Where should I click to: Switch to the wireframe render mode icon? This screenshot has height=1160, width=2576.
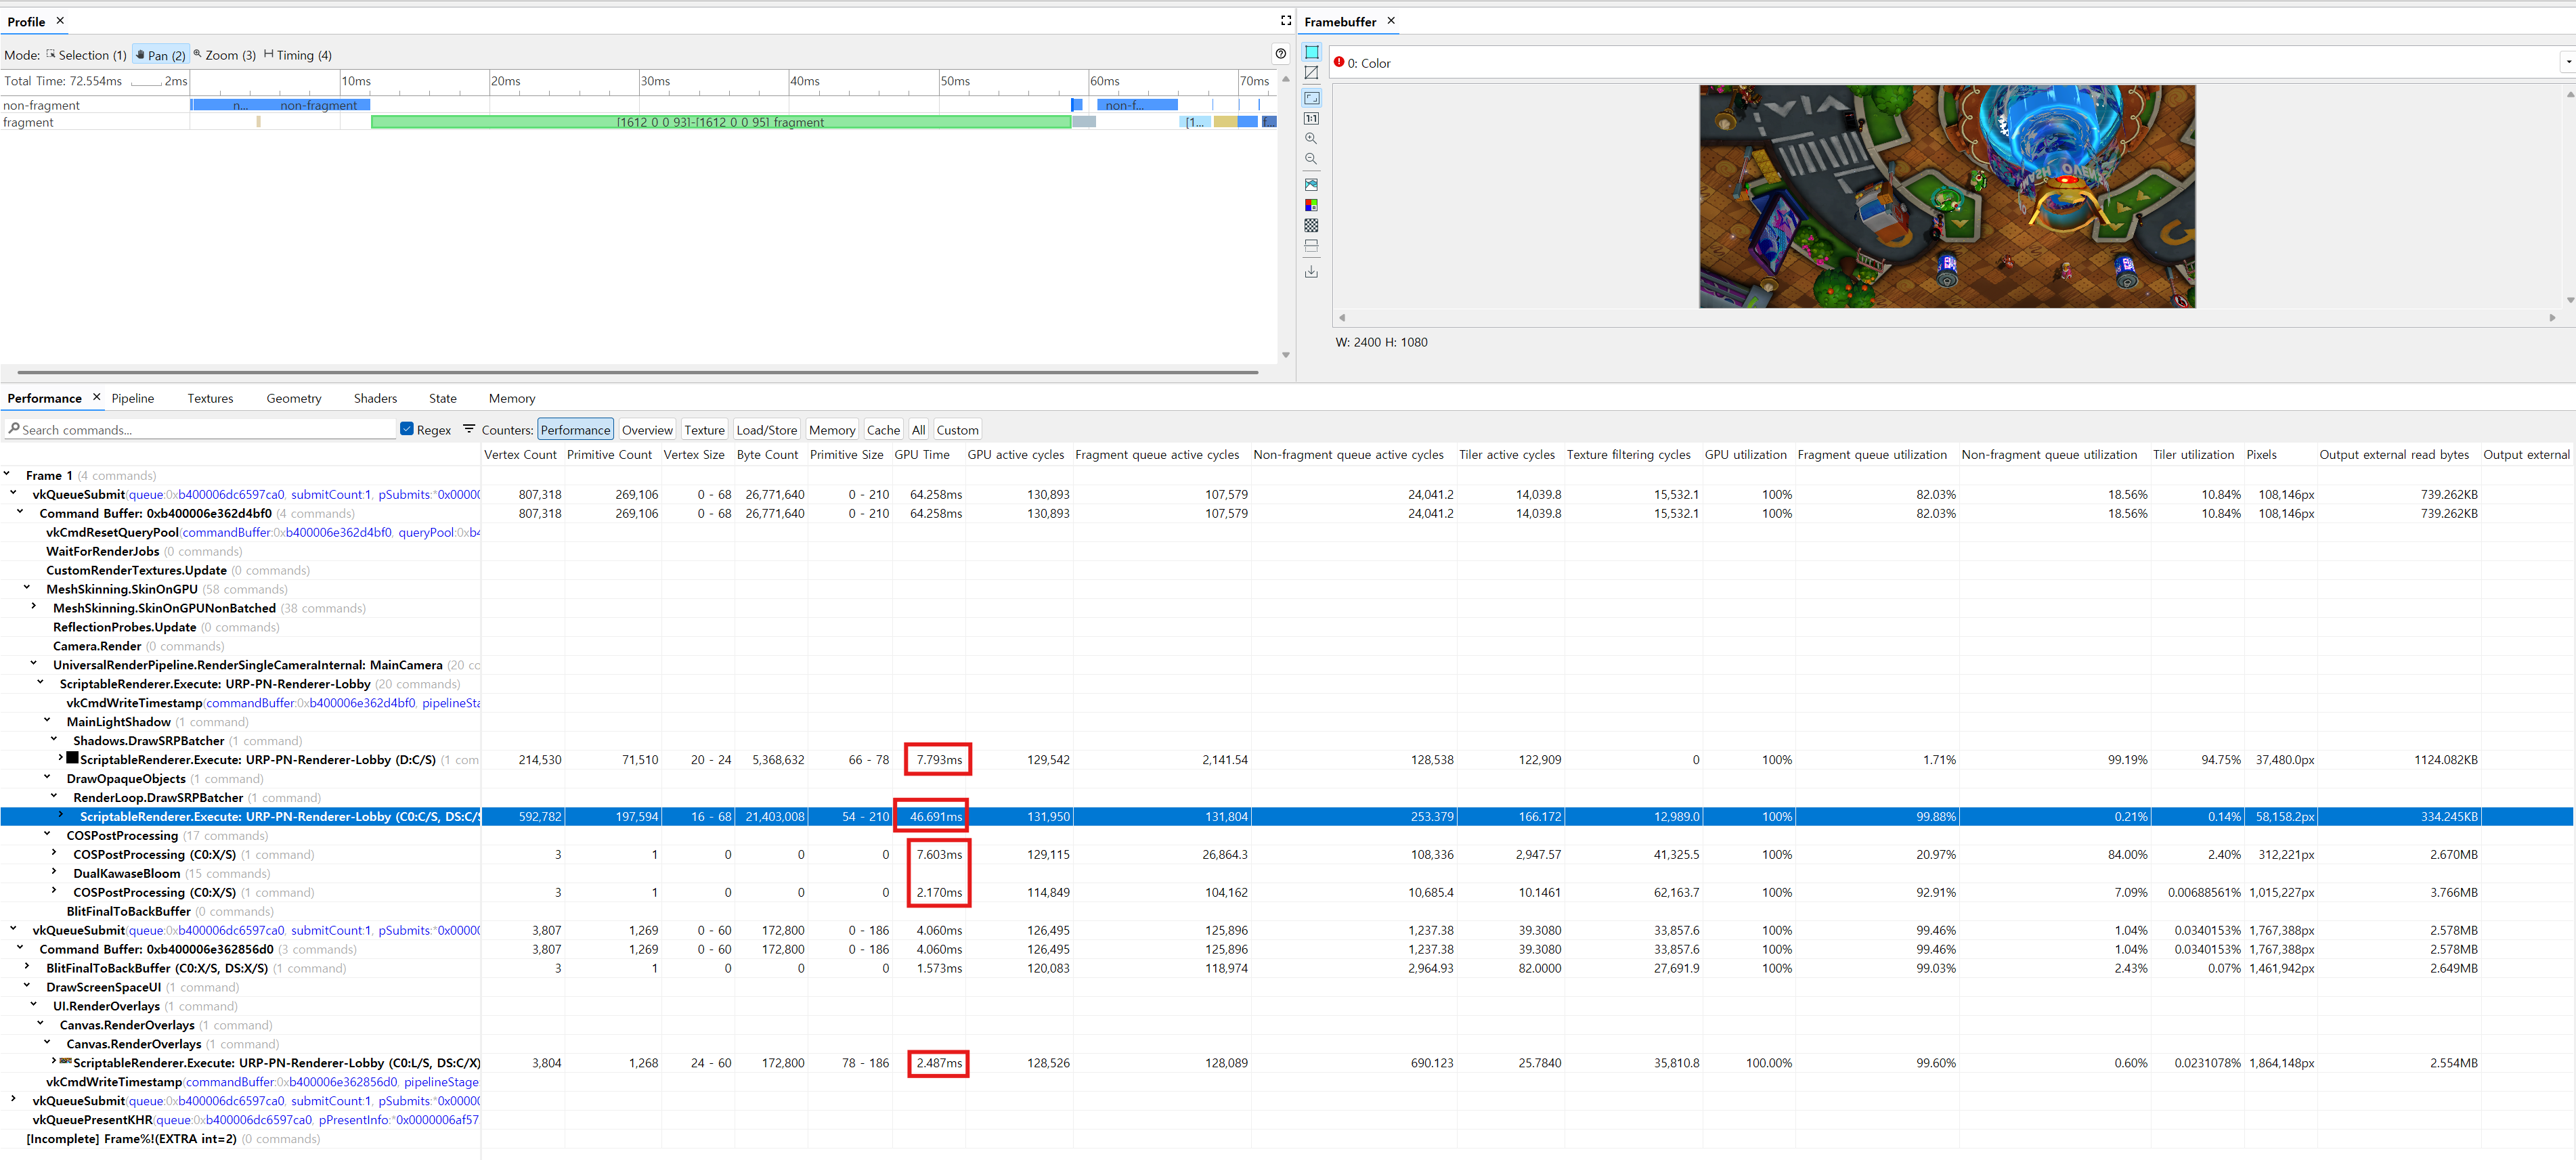(x=1311, y=73)
